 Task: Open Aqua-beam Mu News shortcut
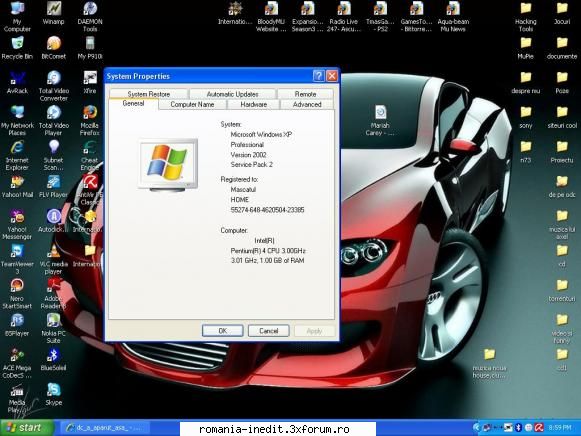click(x=453, y=16)
